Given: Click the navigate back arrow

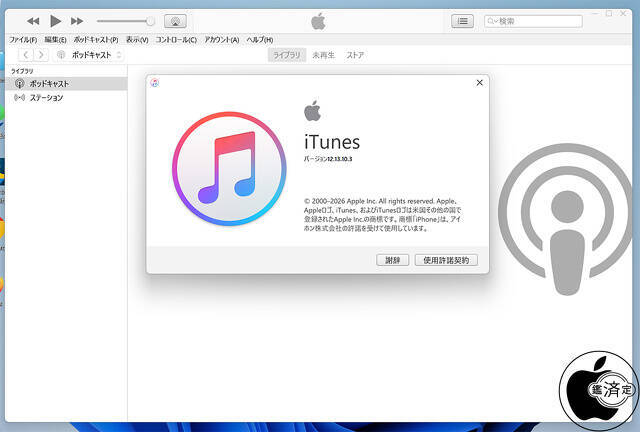Looking at the screenshot, I should (x=26, y=55).
